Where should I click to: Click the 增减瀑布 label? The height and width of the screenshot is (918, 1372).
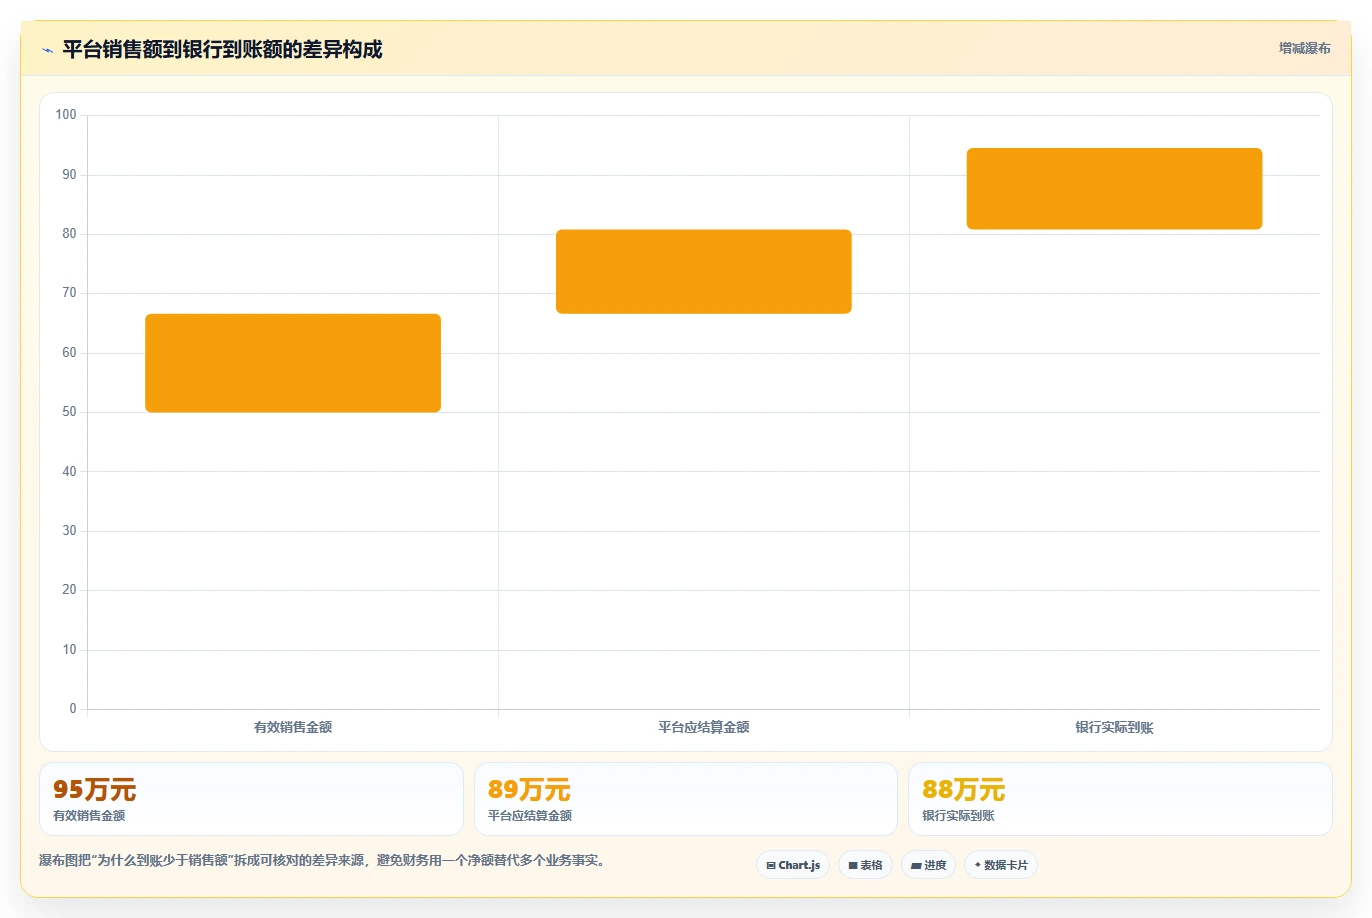(x=1305, y=48)
